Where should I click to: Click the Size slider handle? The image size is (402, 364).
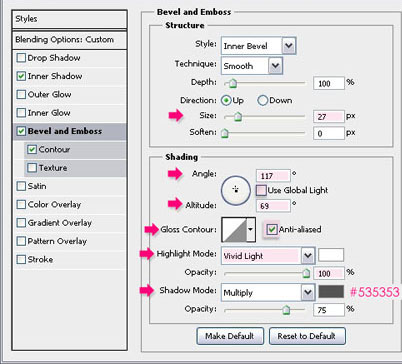pyautogui.click(x=238, y=117)
